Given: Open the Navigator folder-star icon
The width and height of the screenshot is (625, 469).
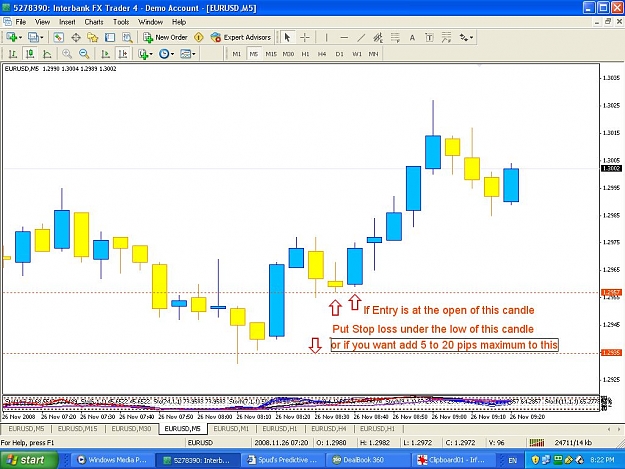Looking at the screenshot, I should pos(93,37).
